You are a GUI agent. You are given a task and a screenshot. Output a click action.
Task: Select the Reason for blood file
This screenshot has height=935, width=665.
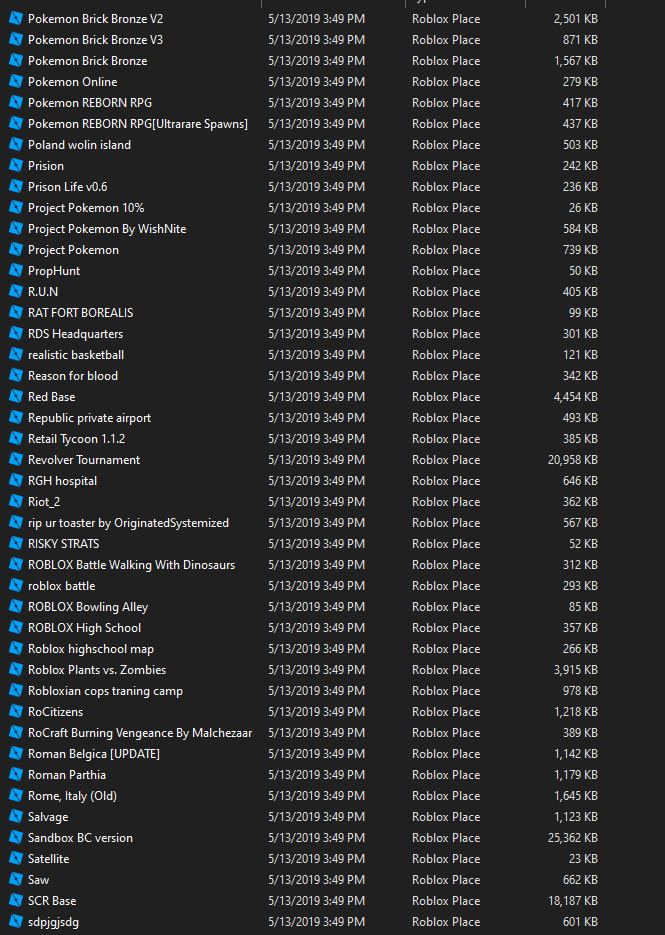pos(73,376)
